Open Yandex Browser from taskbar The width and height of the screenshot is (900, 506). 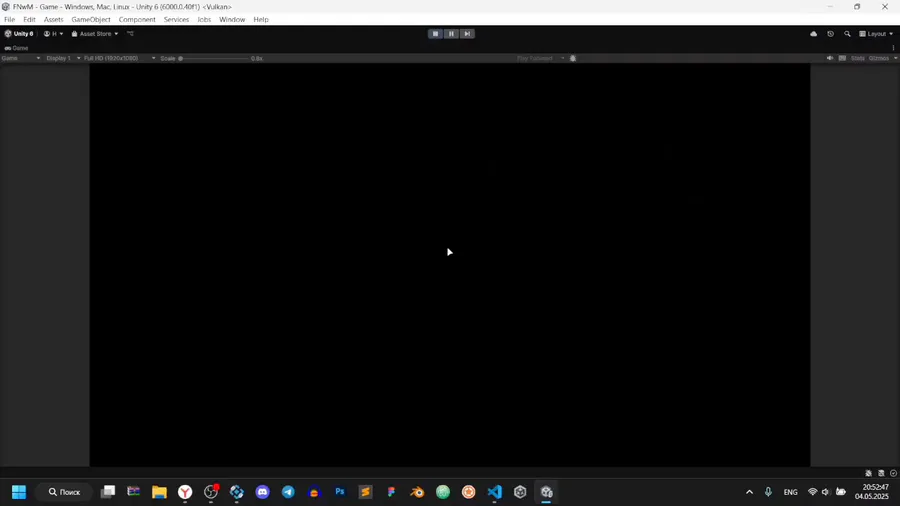click(185, 492)
